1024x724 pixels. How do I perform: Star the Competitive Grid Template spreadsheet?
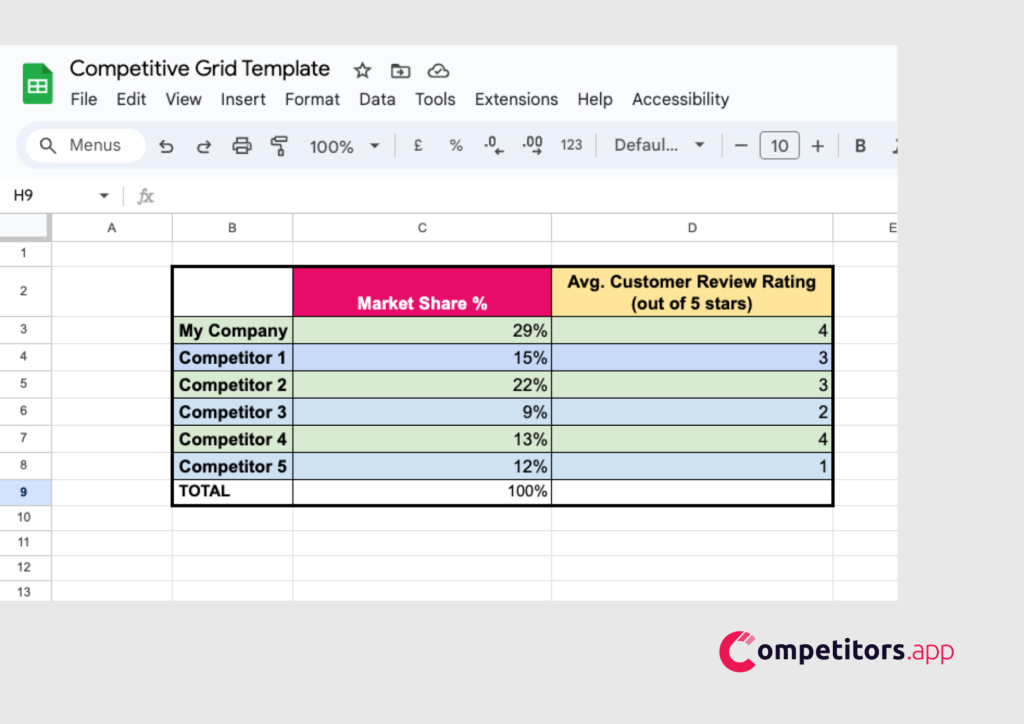(362, 70)
